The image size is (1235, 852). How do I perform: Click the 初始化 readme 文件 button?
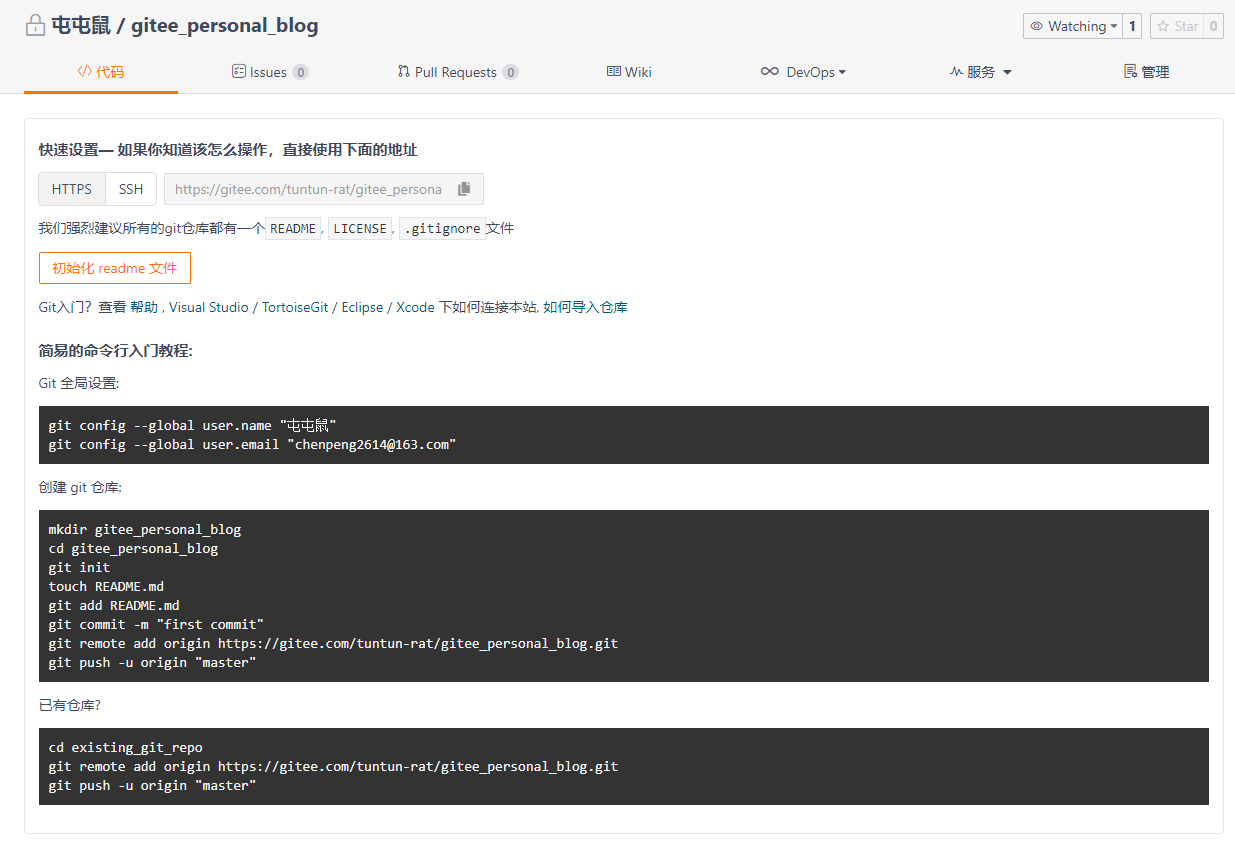coord(115,268)
